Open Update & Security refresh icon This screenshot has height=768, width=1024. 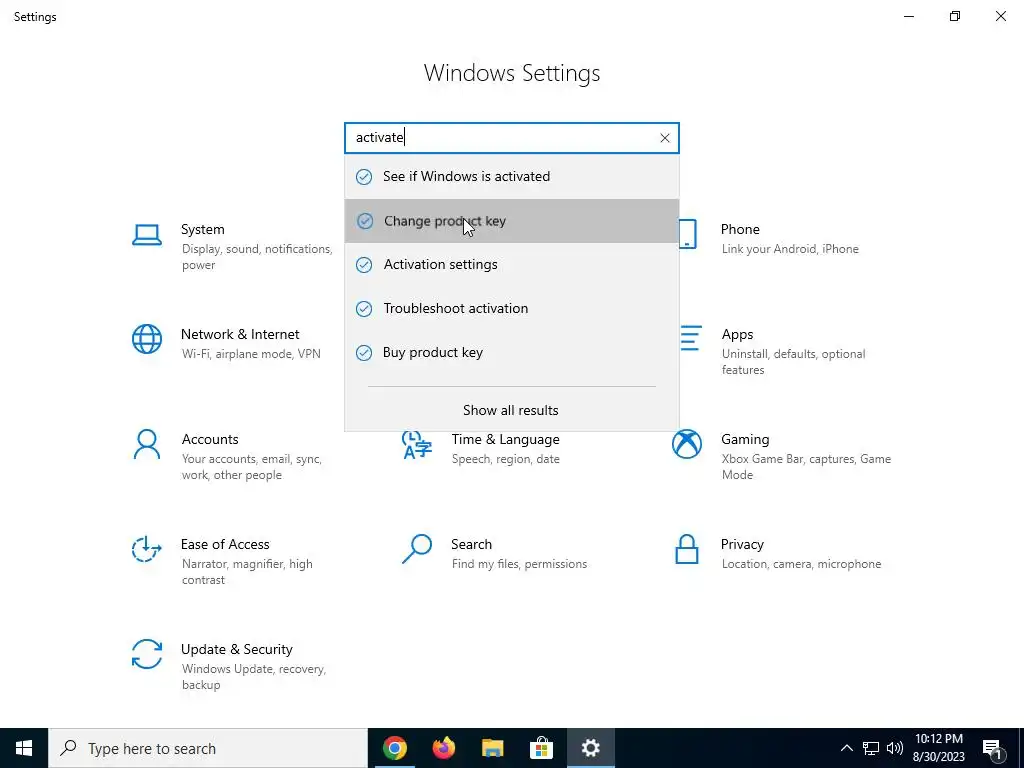(x=147, y=654)
